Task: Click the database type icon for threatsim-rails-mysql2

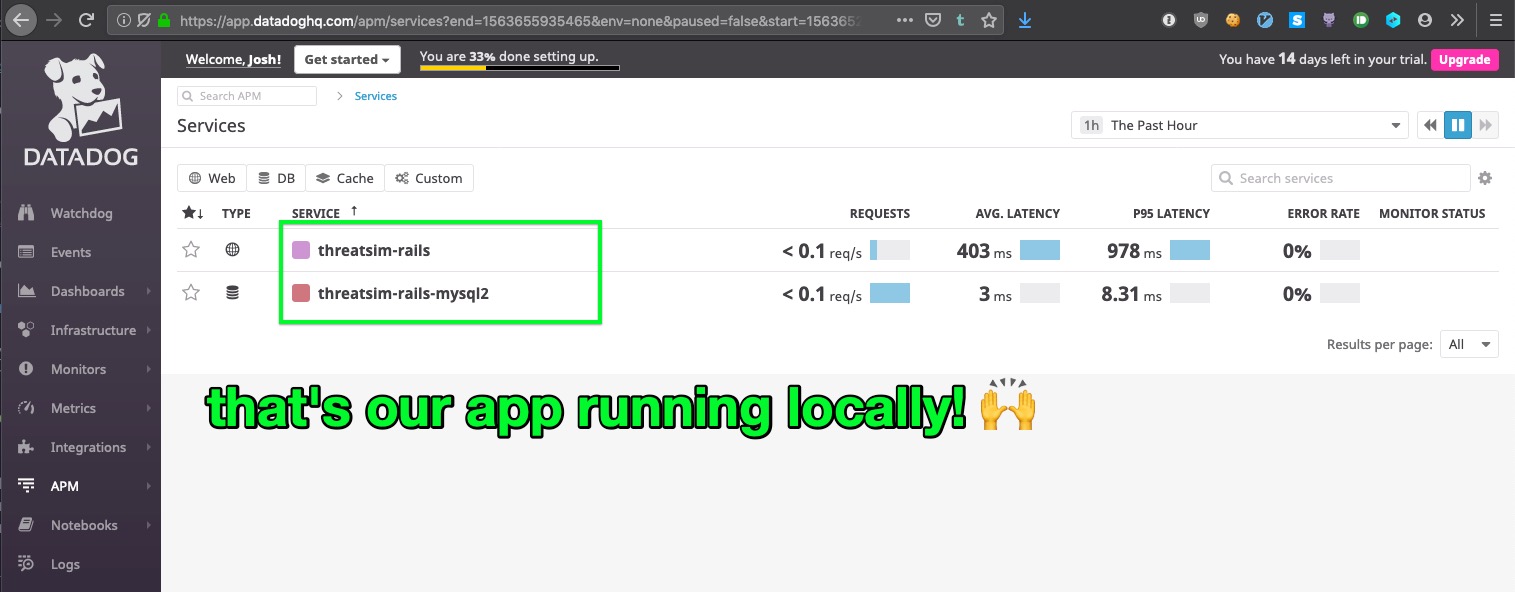Action: (x=233, y=293)
